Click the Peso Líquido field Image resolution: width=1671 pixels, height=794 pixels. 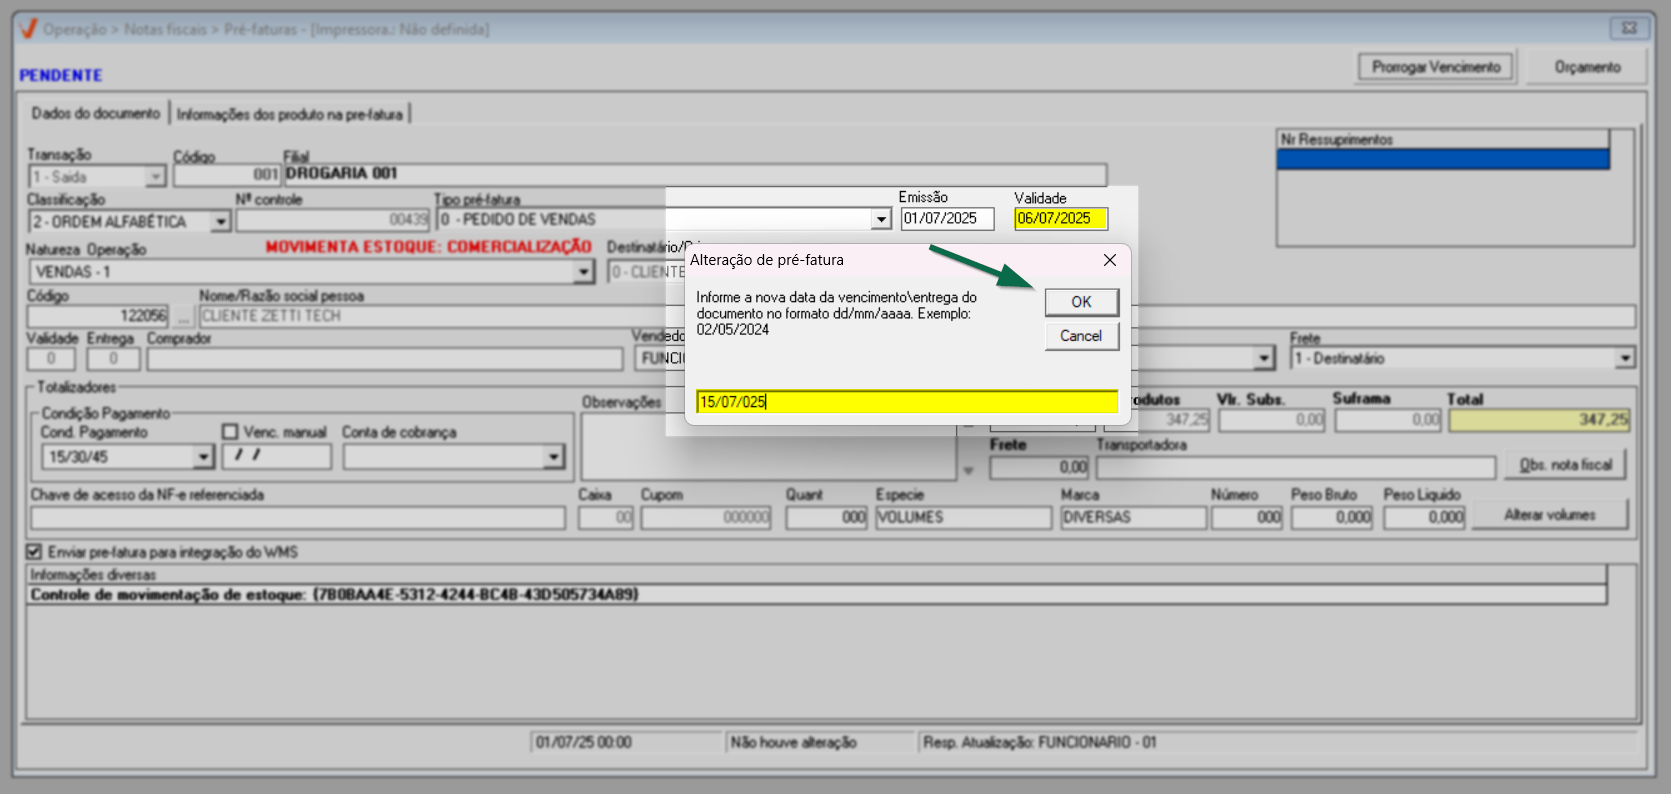1425,517
